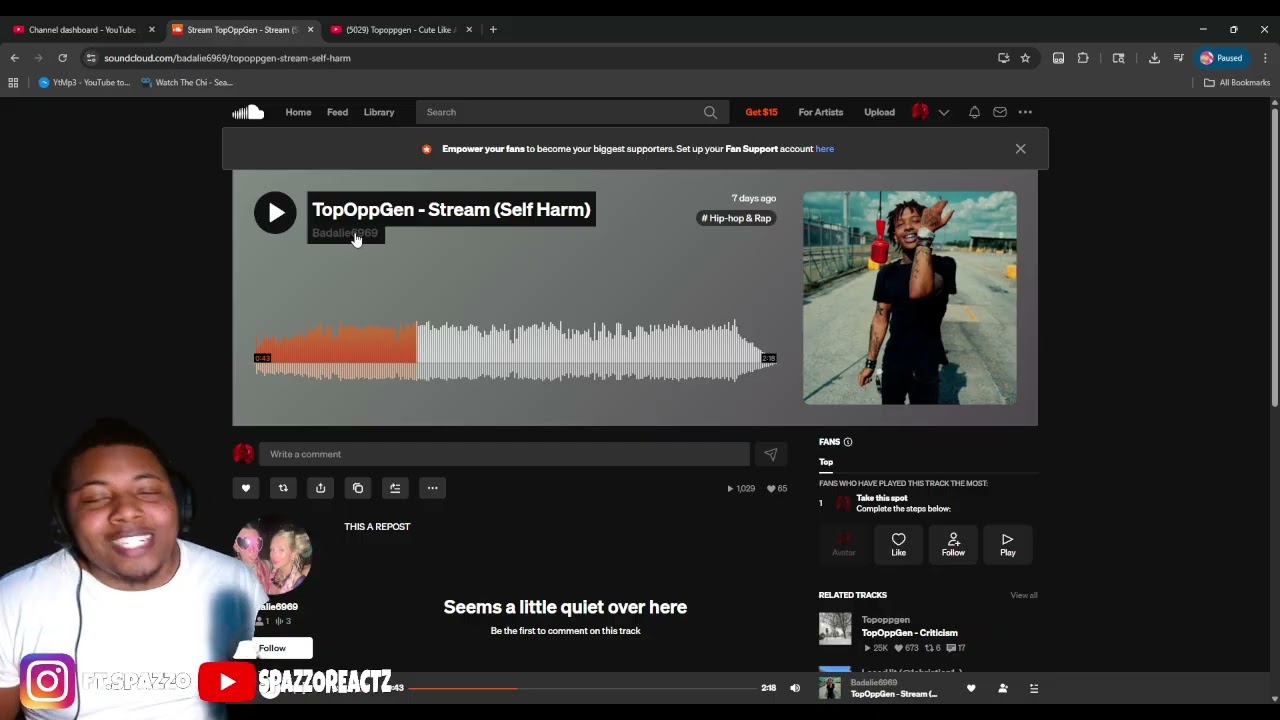This screenshot has height=720, width=1280.
Task: Like the current track in bottom player
Action: pyautogui.click(x=971, y=688)
